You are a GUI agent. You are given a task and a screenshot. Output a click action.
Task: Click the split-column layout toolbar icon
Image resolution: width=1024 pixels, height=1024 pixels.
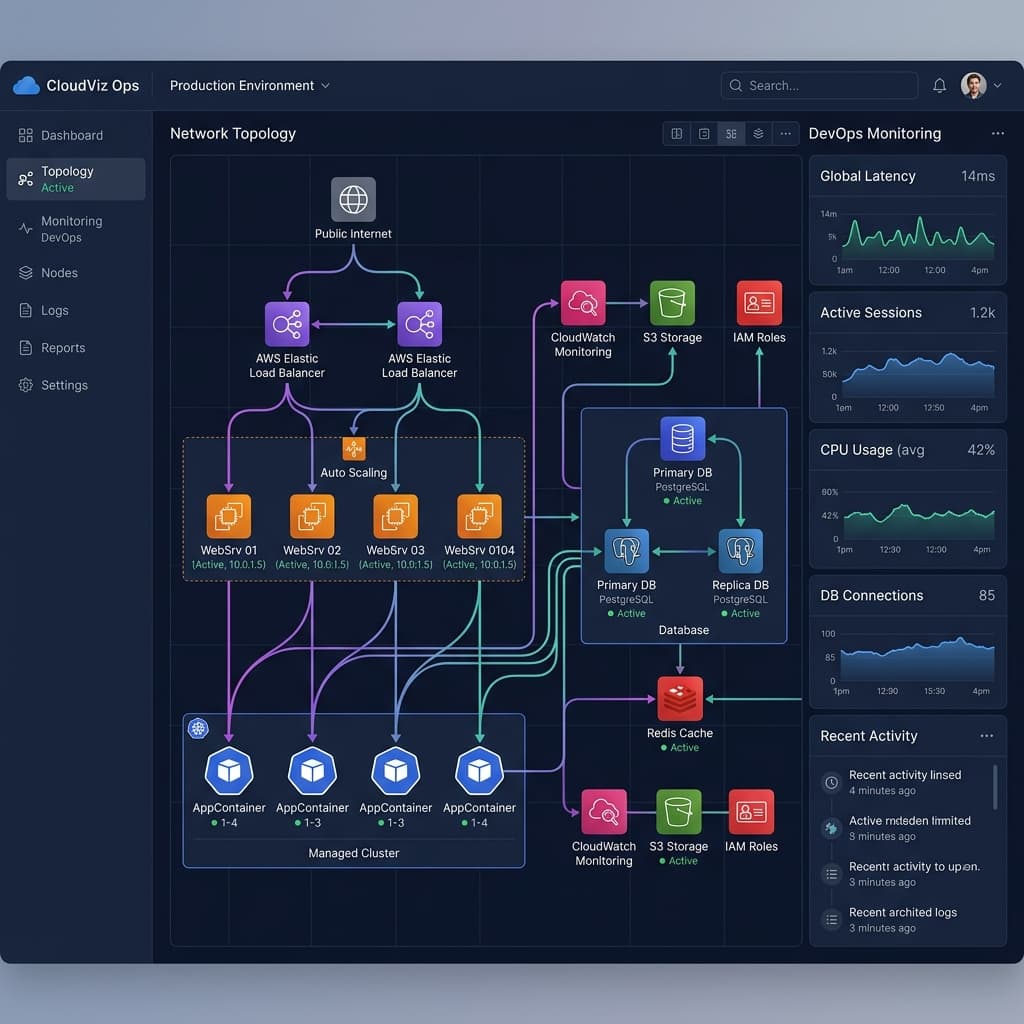click(677, 134)
